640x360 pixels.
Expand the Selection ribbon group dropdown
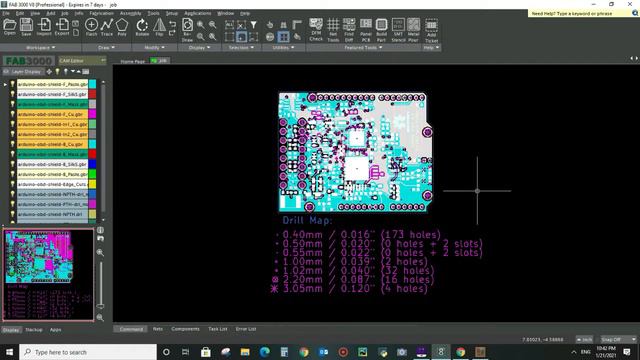pyautogui.click(x=241, y=48)
